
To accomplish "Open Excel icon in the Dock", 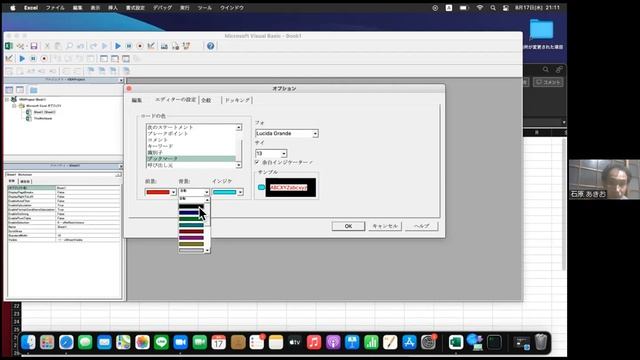I will click(456, 342).
